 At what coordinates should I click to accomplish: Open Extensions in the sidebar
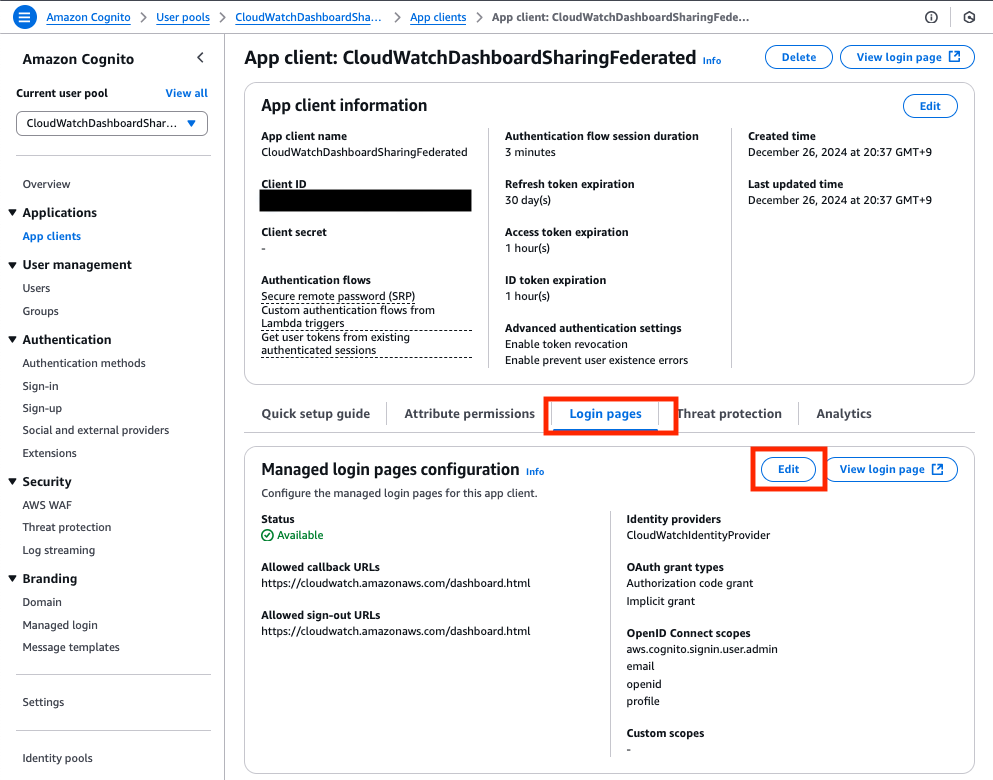(x=49, y=453)
